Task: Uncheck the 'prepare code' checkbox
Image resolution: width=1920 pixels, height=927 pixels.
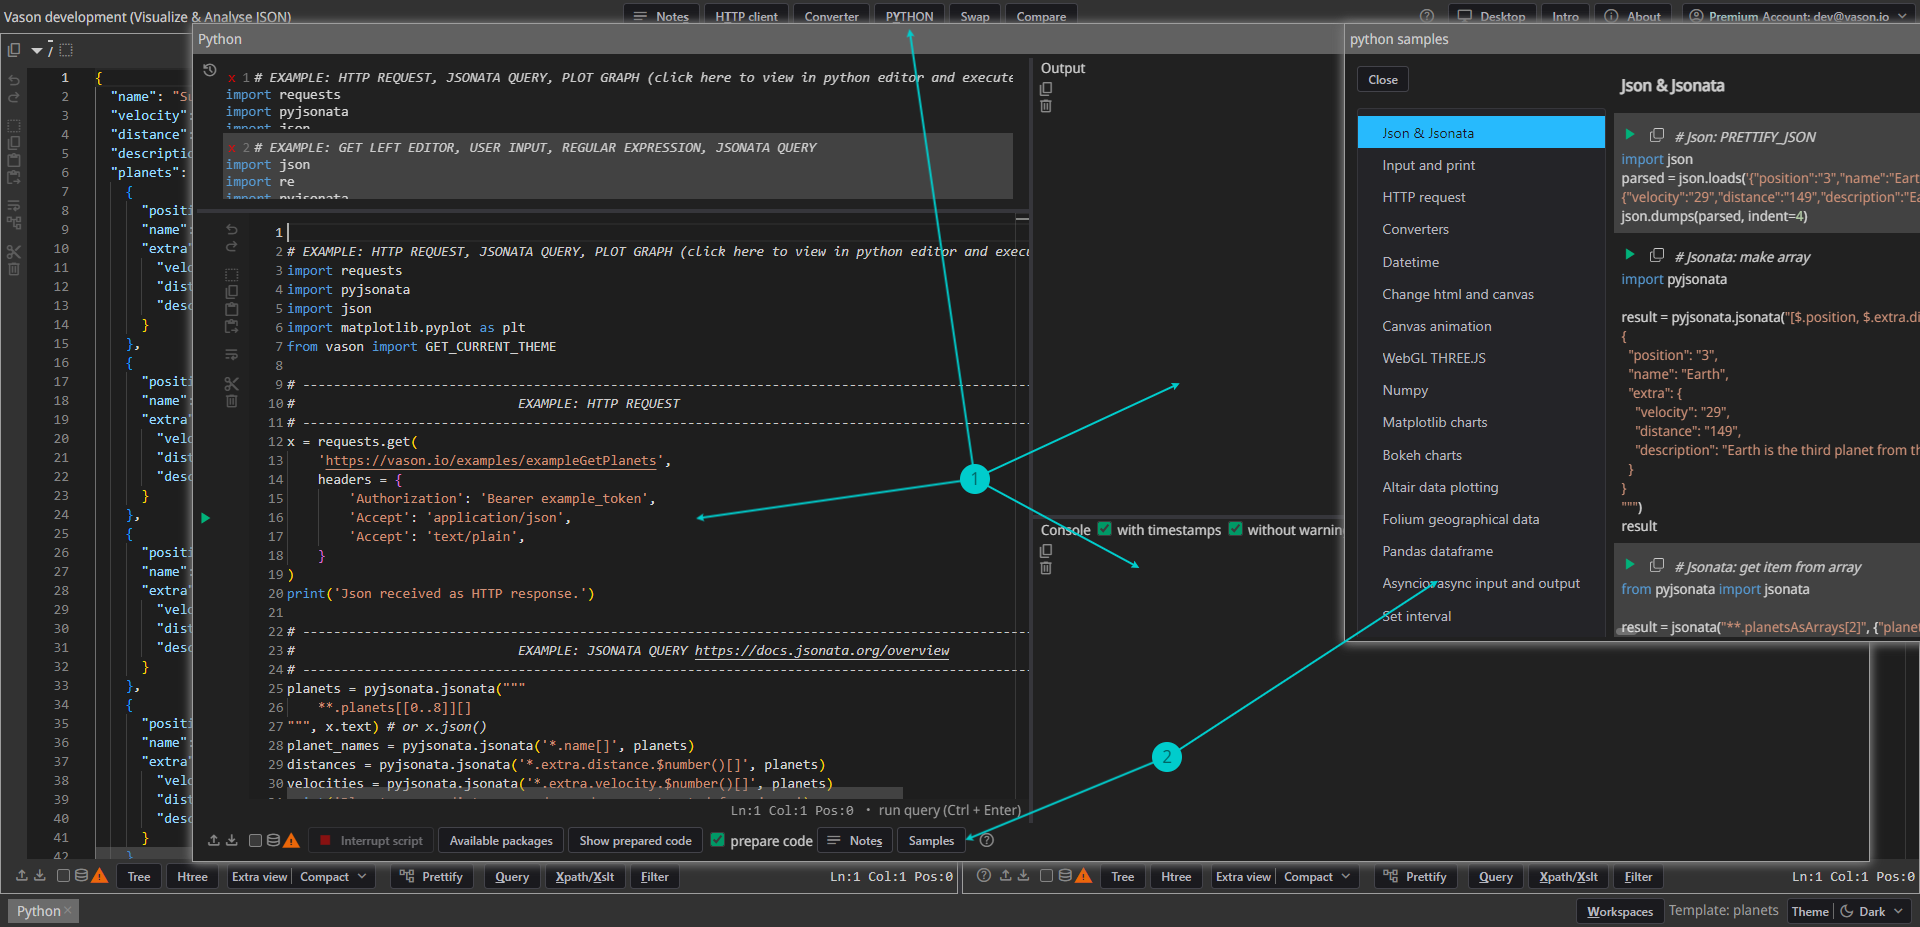Action: pyautogui.click(x=717, y=840)
